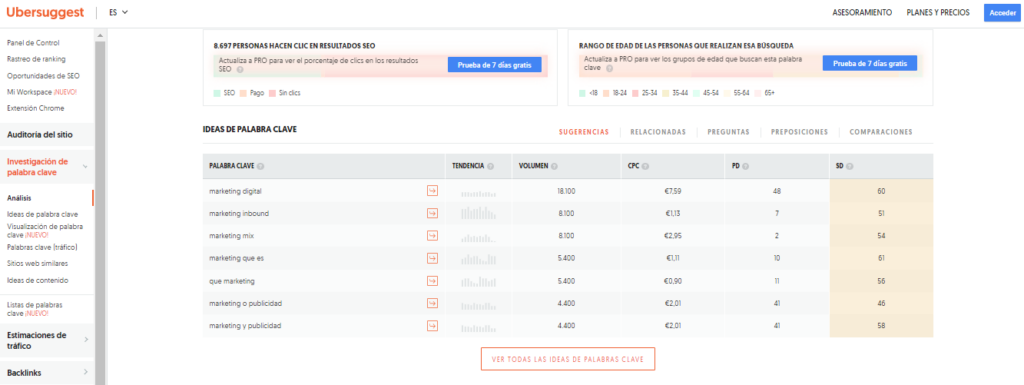
Task: Switch to the COMPARACIONES tab
Action: [x=881, y=132]
